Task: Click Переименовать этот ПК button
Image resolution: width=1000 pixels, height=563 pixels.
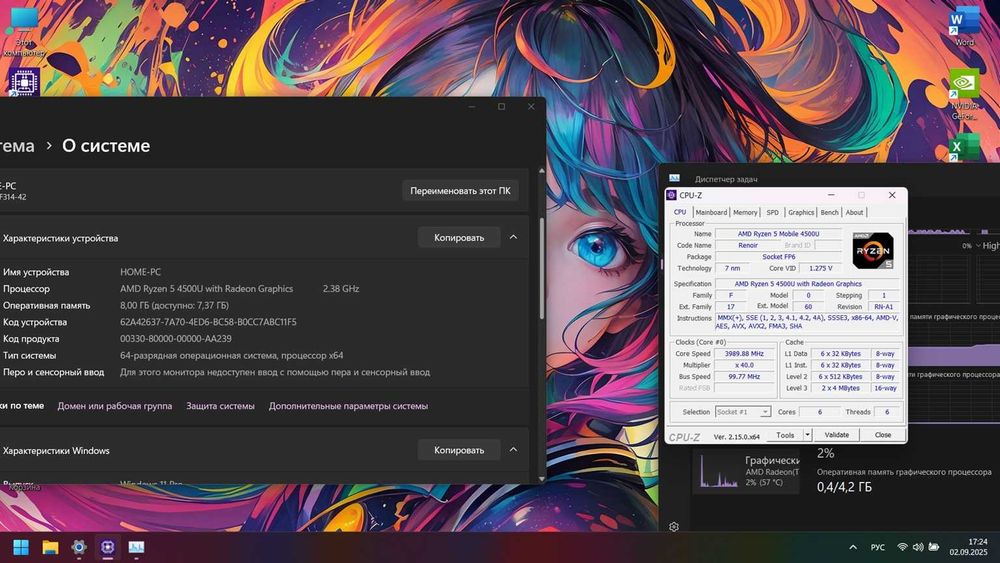Action: pyautogui.click(x=460, y=191)
